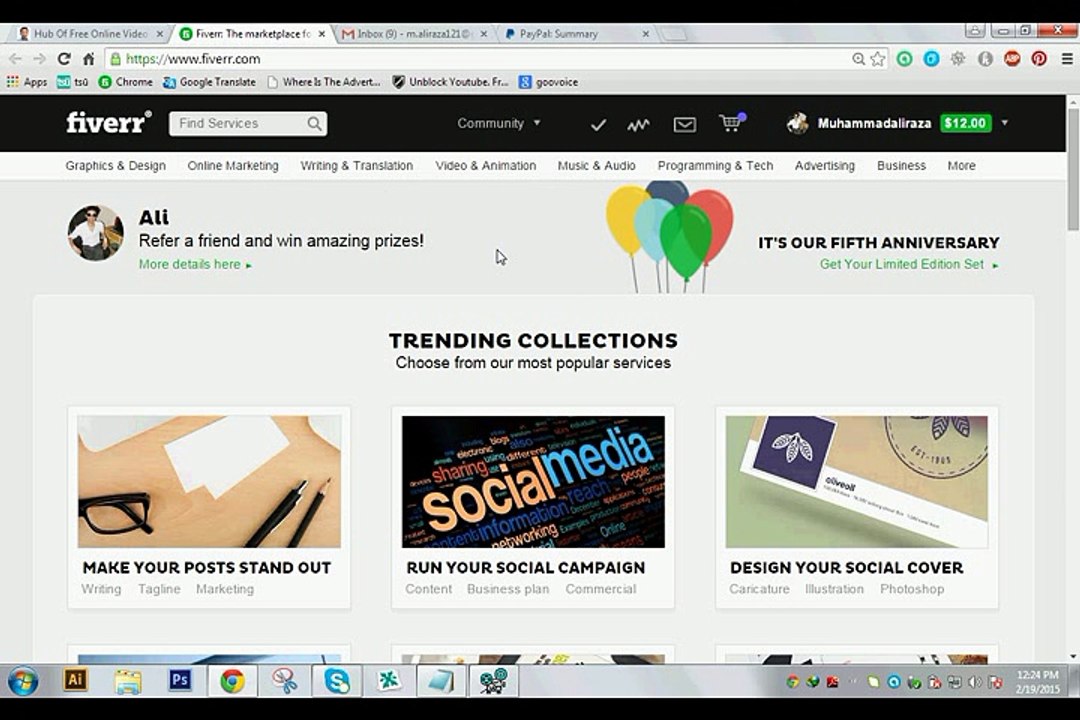Open Adobe Illustrator from the taskbar
This screenshot has height=720, width=1080.
coord(75,681)
